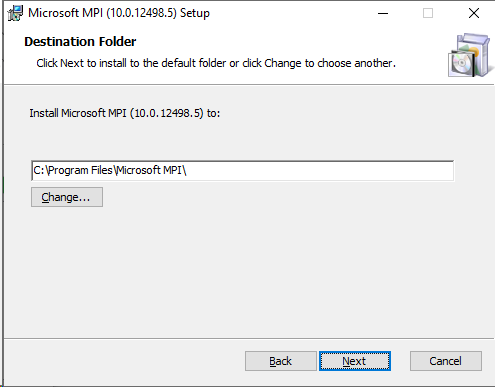Click the 'Destination Folder' heading
Image resolution: width=495 pixels, height=387 pixels.
tap(80, 42)
